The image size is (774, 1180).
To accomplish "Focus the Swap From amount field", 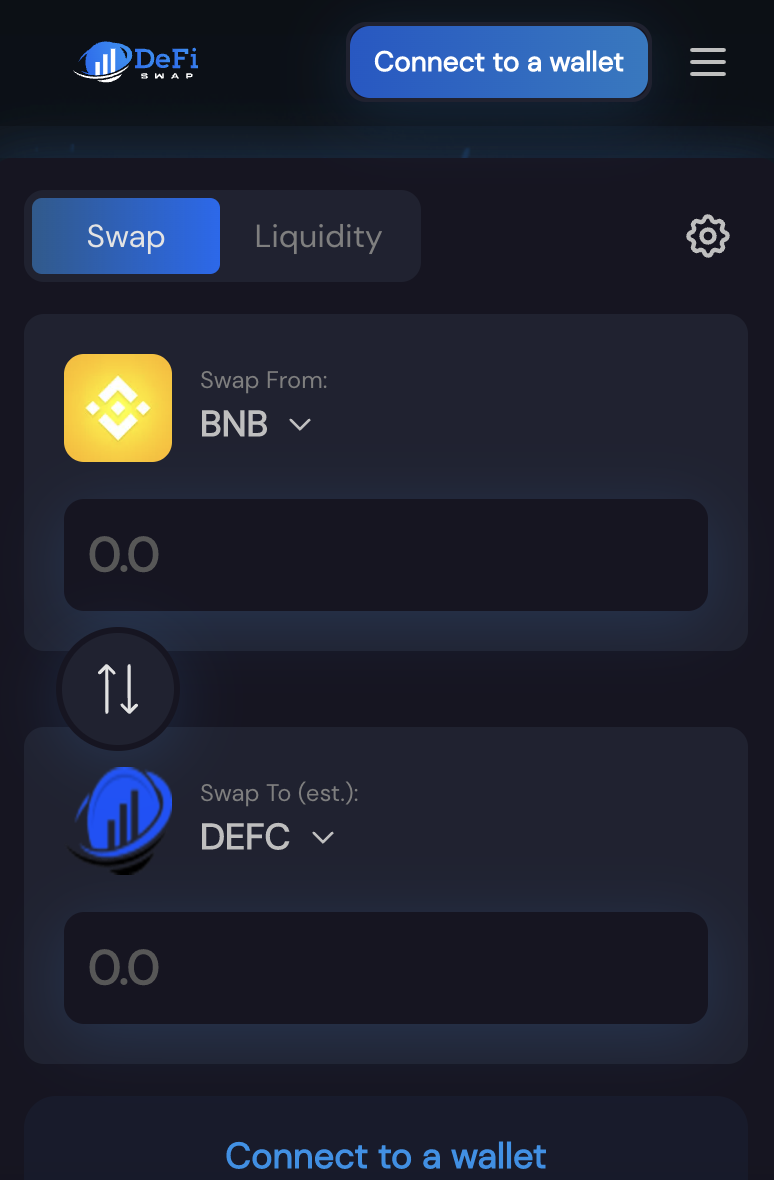I will pyautogui.click(x=386, y=555).
